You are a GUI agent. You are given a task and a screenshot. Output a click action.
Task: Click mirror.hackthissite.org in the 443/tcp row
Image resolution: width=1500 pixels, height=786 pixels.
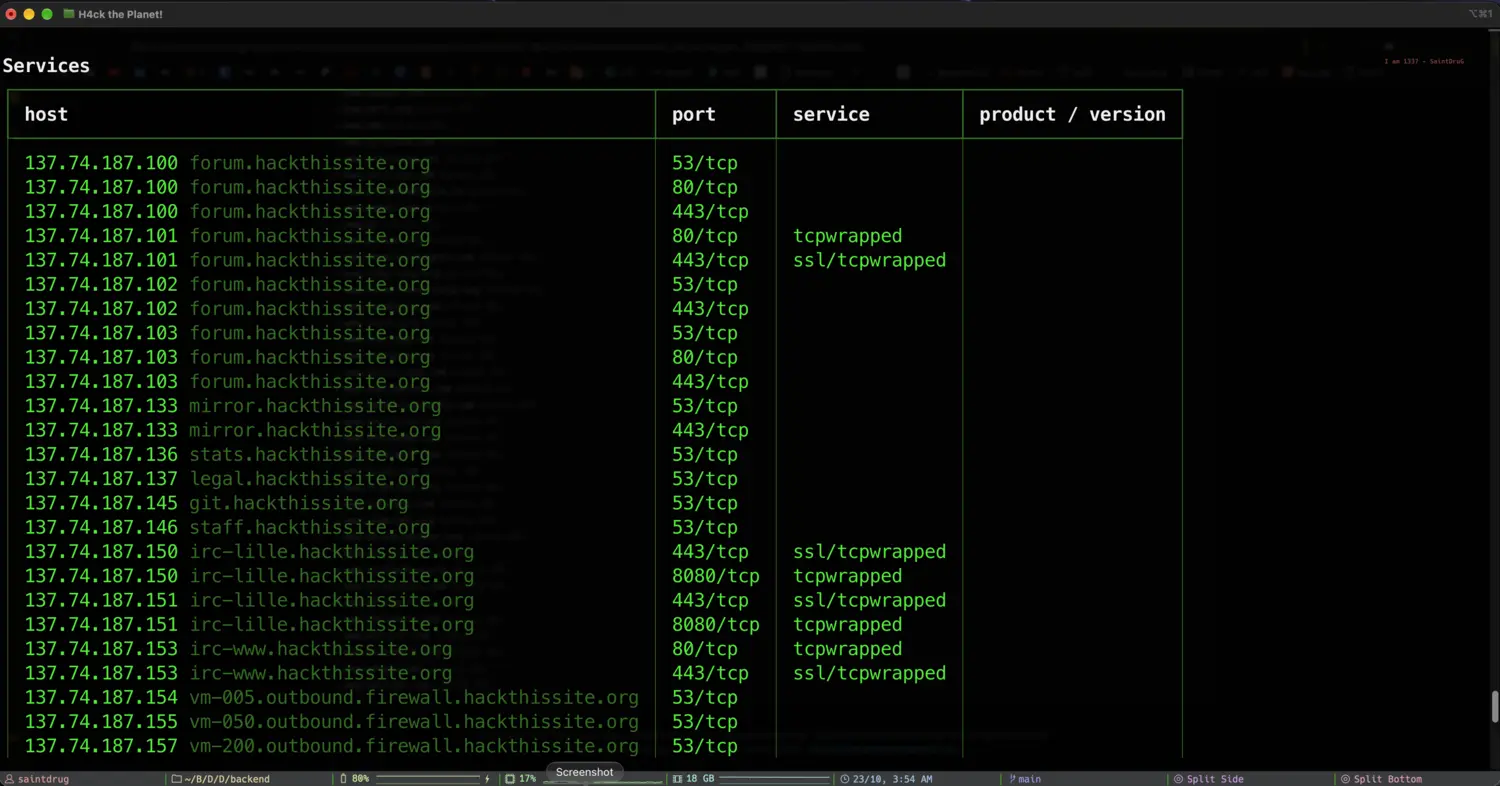pyautogui.click(x=315, y=430)
